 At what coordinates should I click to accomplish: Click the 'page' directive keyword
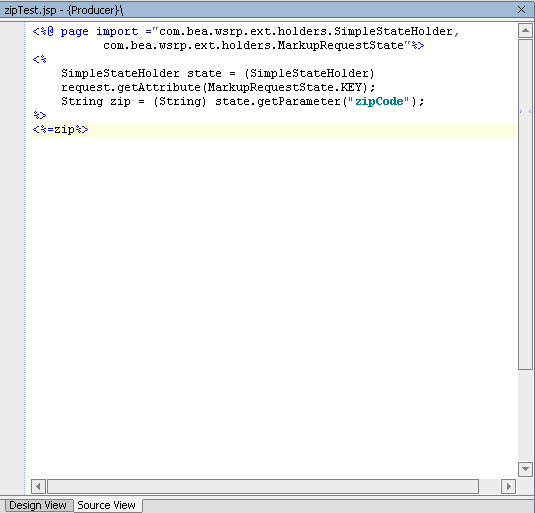[75, 32]
